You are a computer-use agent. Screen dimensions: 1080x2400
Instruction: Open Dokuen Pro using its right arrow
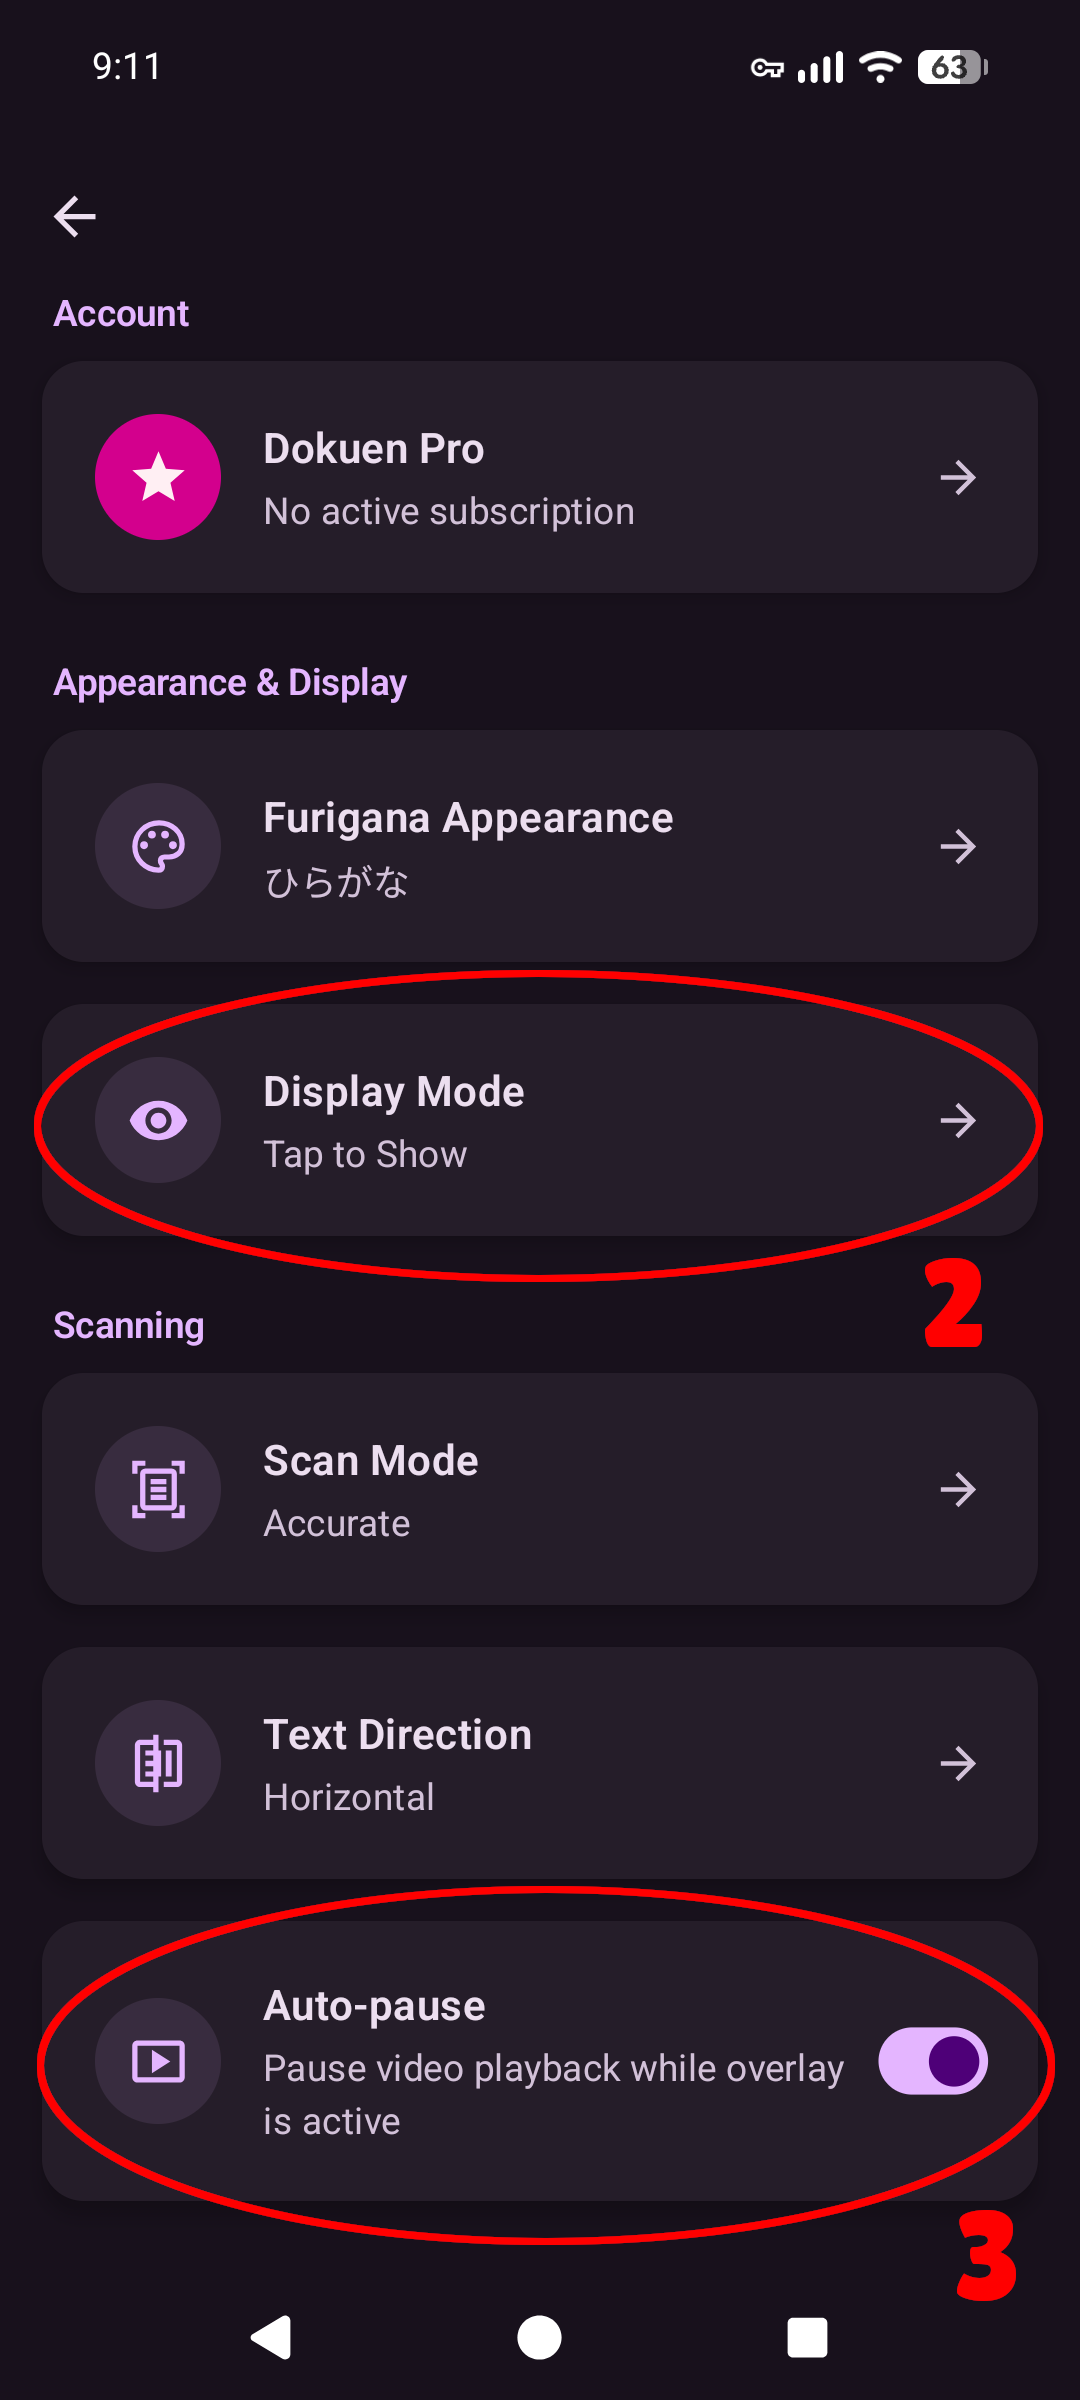click(x=958, y=477)
